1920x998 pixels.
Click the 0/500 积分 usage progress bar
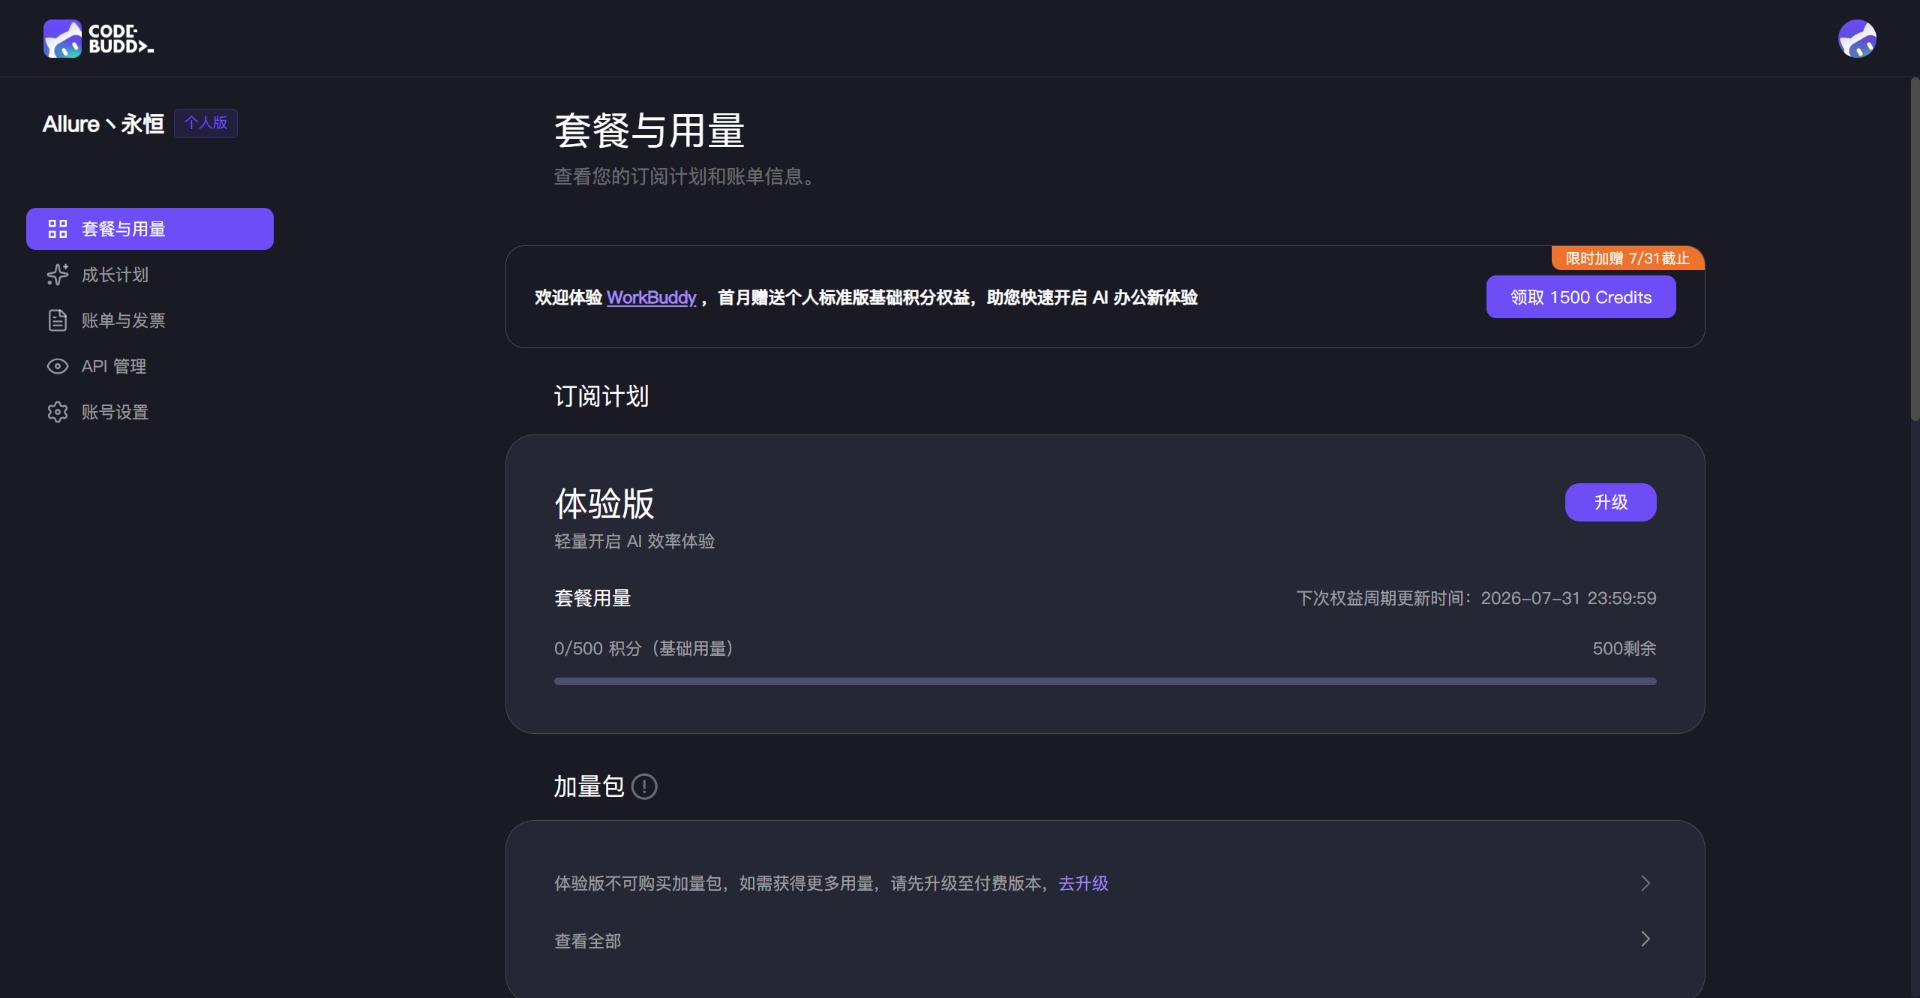click(x=1105, y=681)
